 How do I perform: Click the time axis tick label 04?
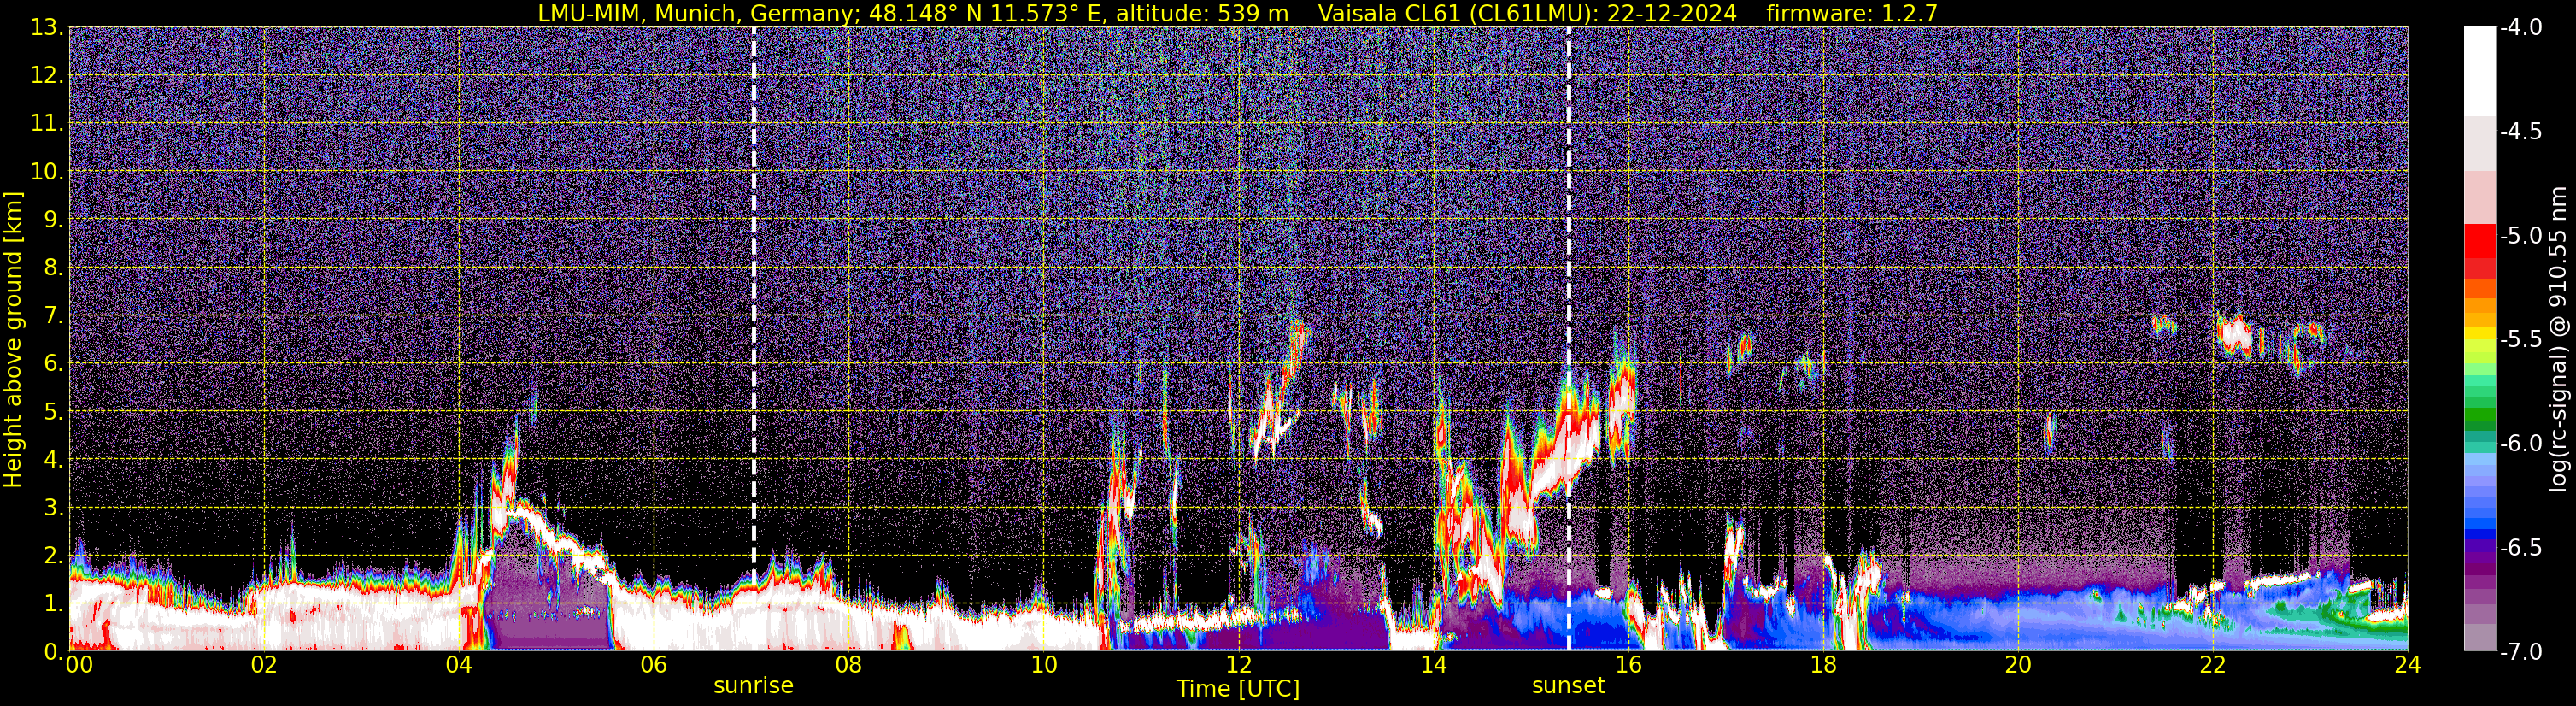pyautogui.click(x=459, y=666)
